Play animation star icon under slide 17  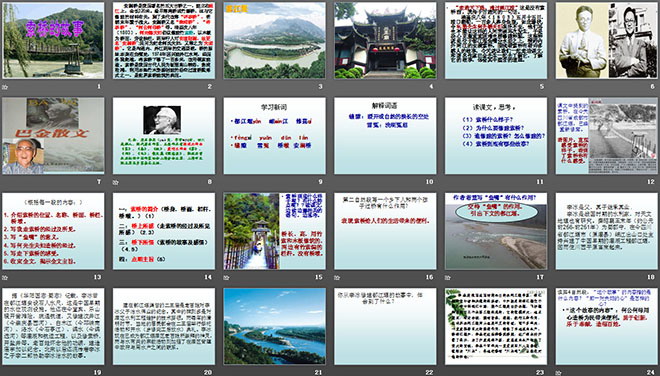(x=447, y=277)
